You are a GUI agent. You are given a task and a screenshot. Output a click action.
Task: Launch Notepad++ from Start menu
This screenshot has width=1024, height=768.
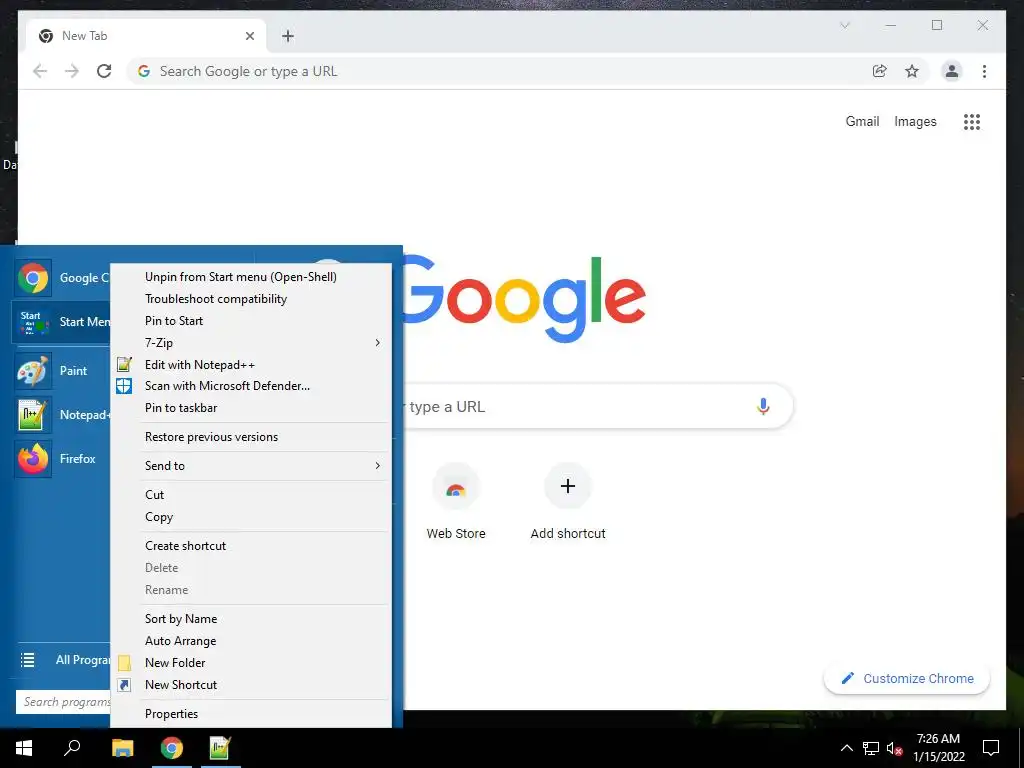pos(62,415)
